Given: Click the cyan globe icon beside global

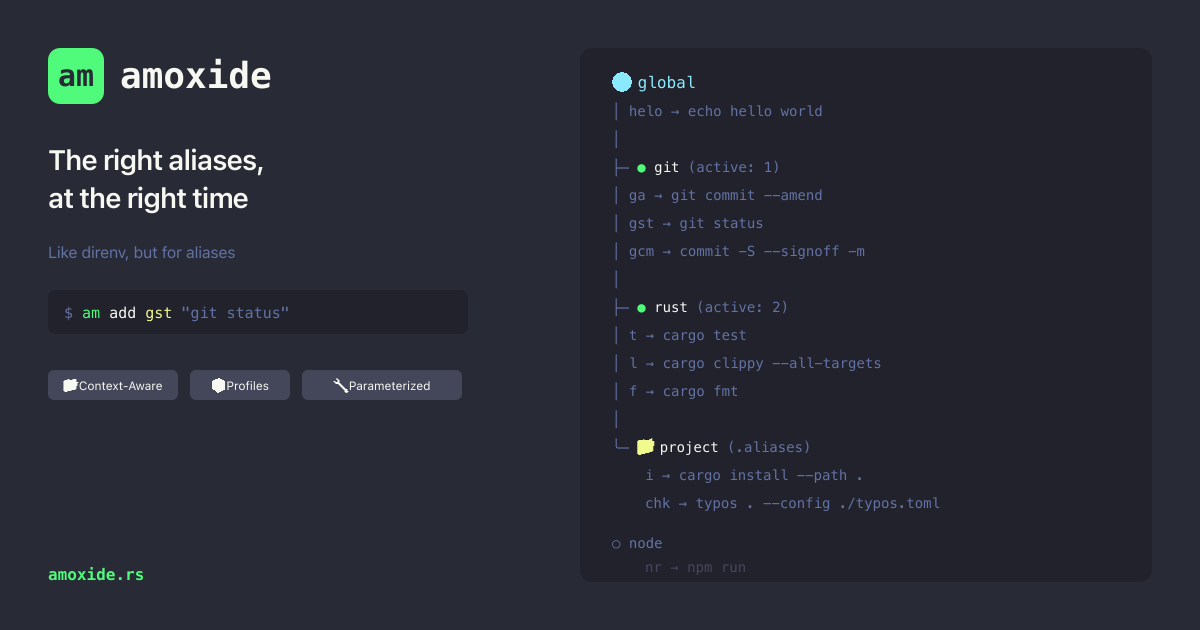Looking at the screenshot, I should tap(622, 82).
